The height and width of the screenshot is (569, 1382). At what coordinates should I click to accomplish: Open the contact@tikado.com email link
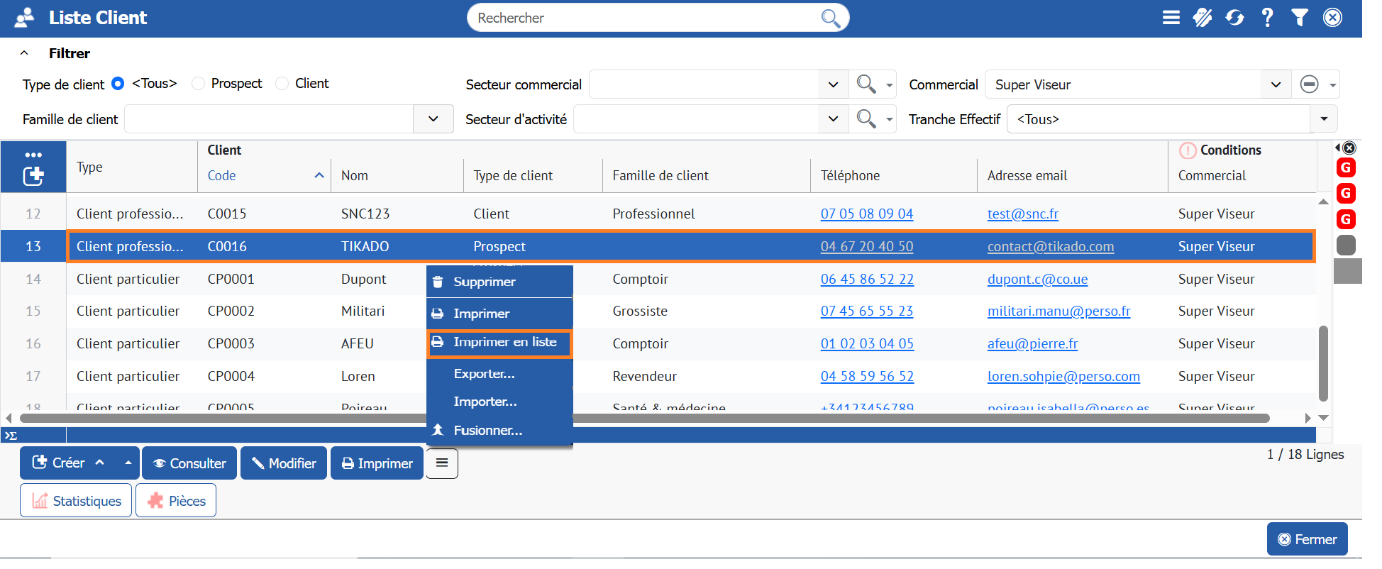pos(1050,247)
